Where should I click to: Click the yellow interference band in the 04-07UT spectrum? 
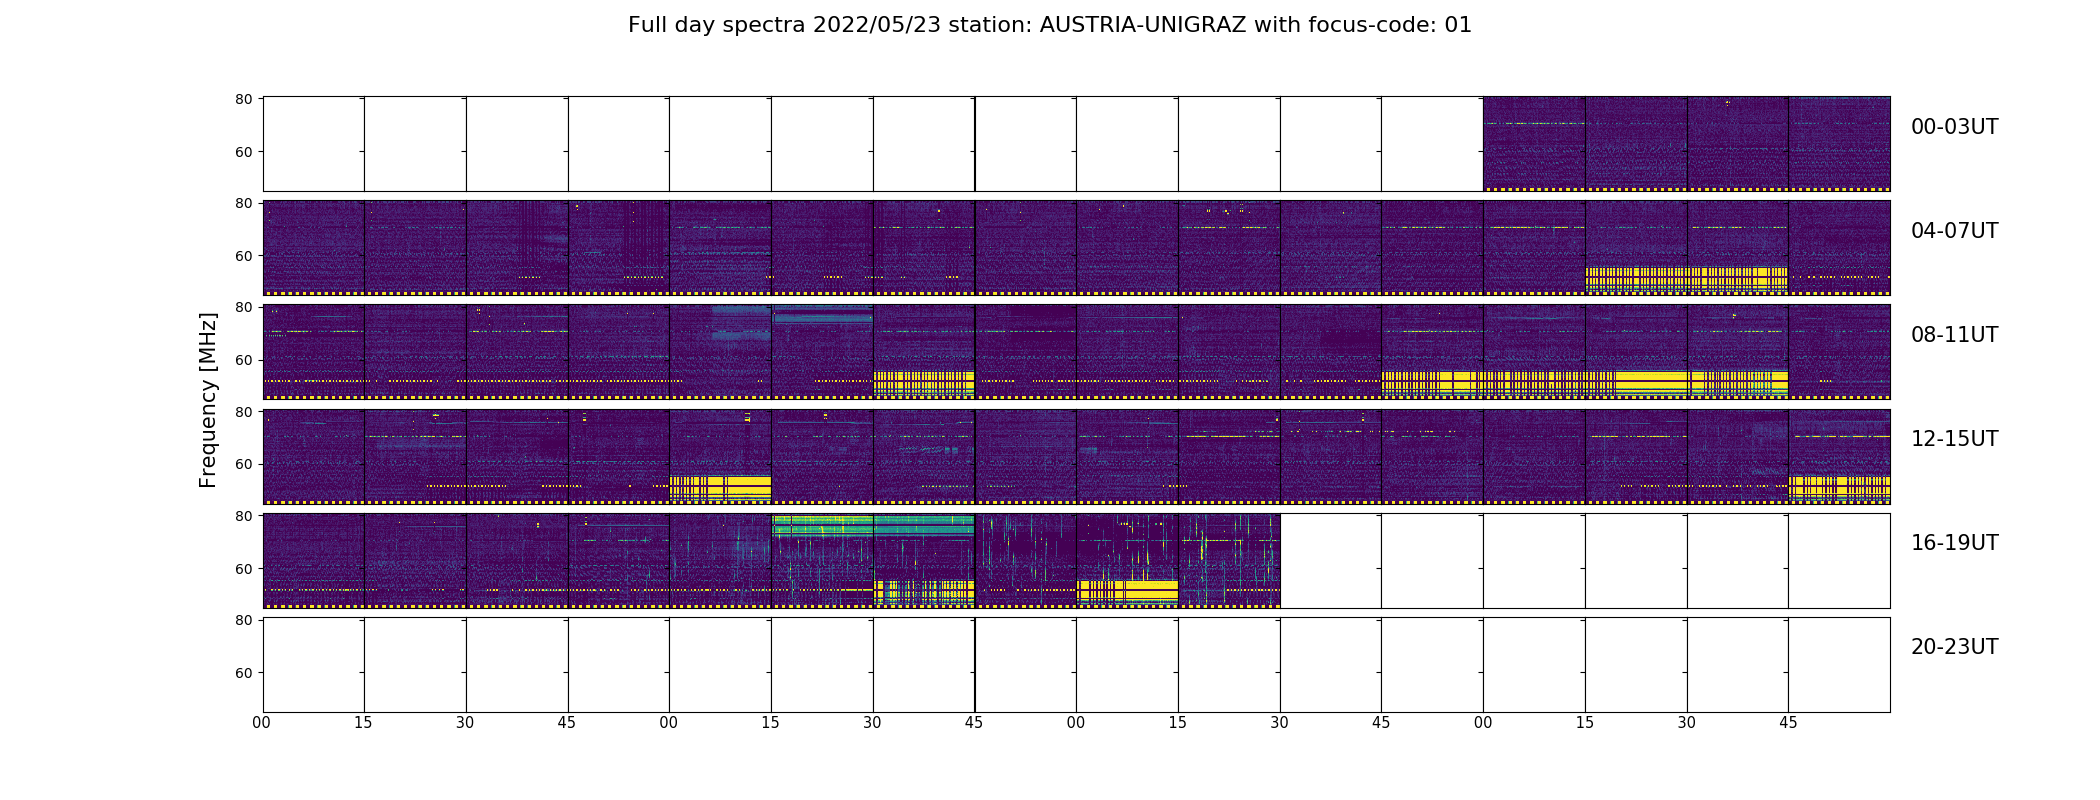pyautogui.click(x=1686, y=279)
